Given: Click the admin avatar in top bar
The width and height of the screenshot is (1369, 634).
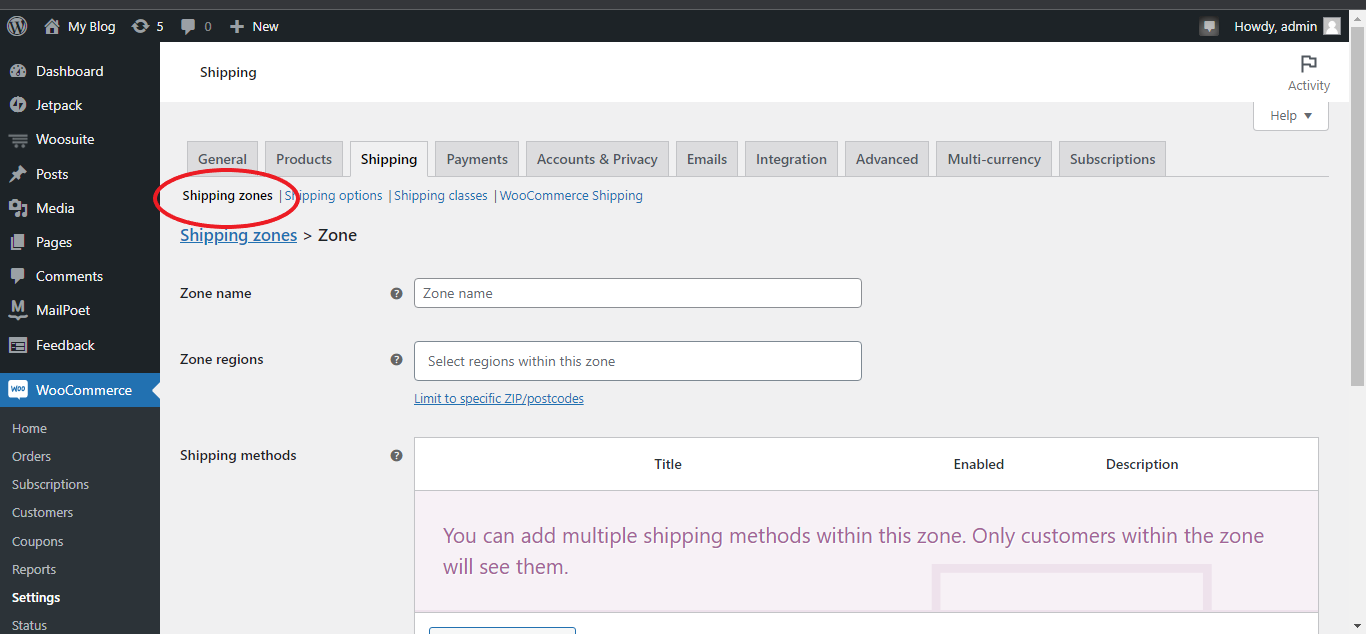Looking at the screenshot, I should (1331, 27).
